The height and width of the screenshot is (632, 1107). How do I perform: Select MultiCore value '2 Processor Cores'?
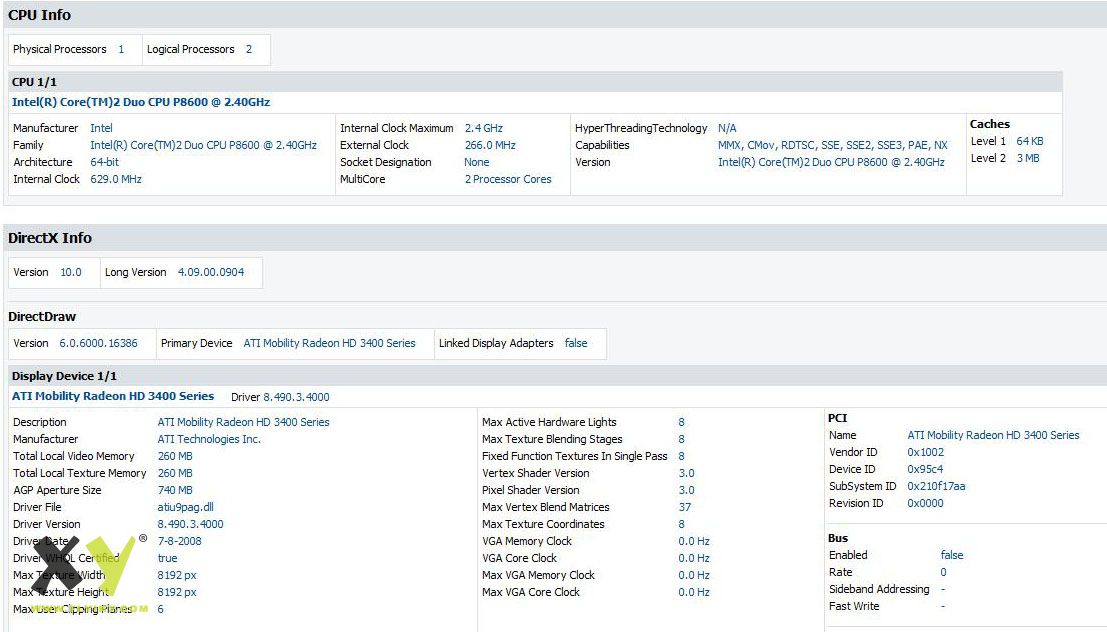[x=508, y=179]
